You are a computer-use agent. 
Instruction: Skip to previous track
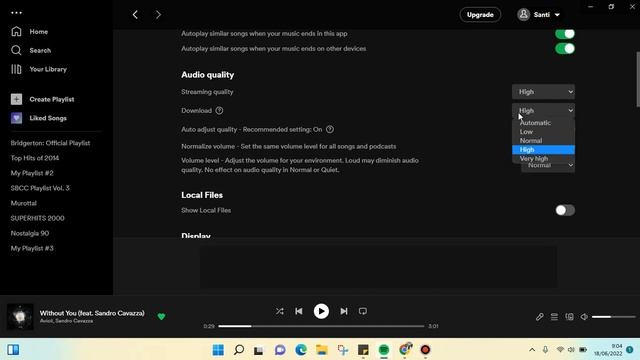pyautogui.click(x=299, y=311)
